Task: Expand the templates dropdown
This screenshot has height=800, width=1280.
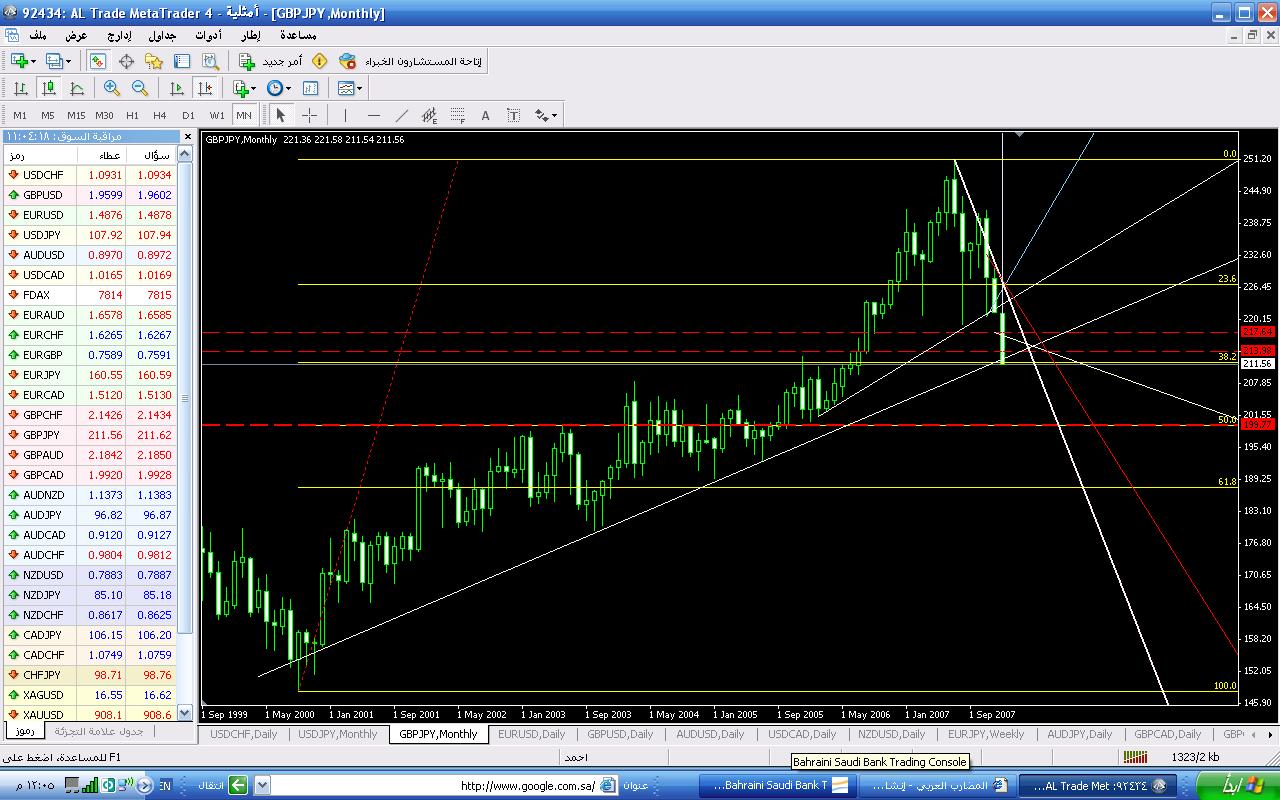Action: 349,88
